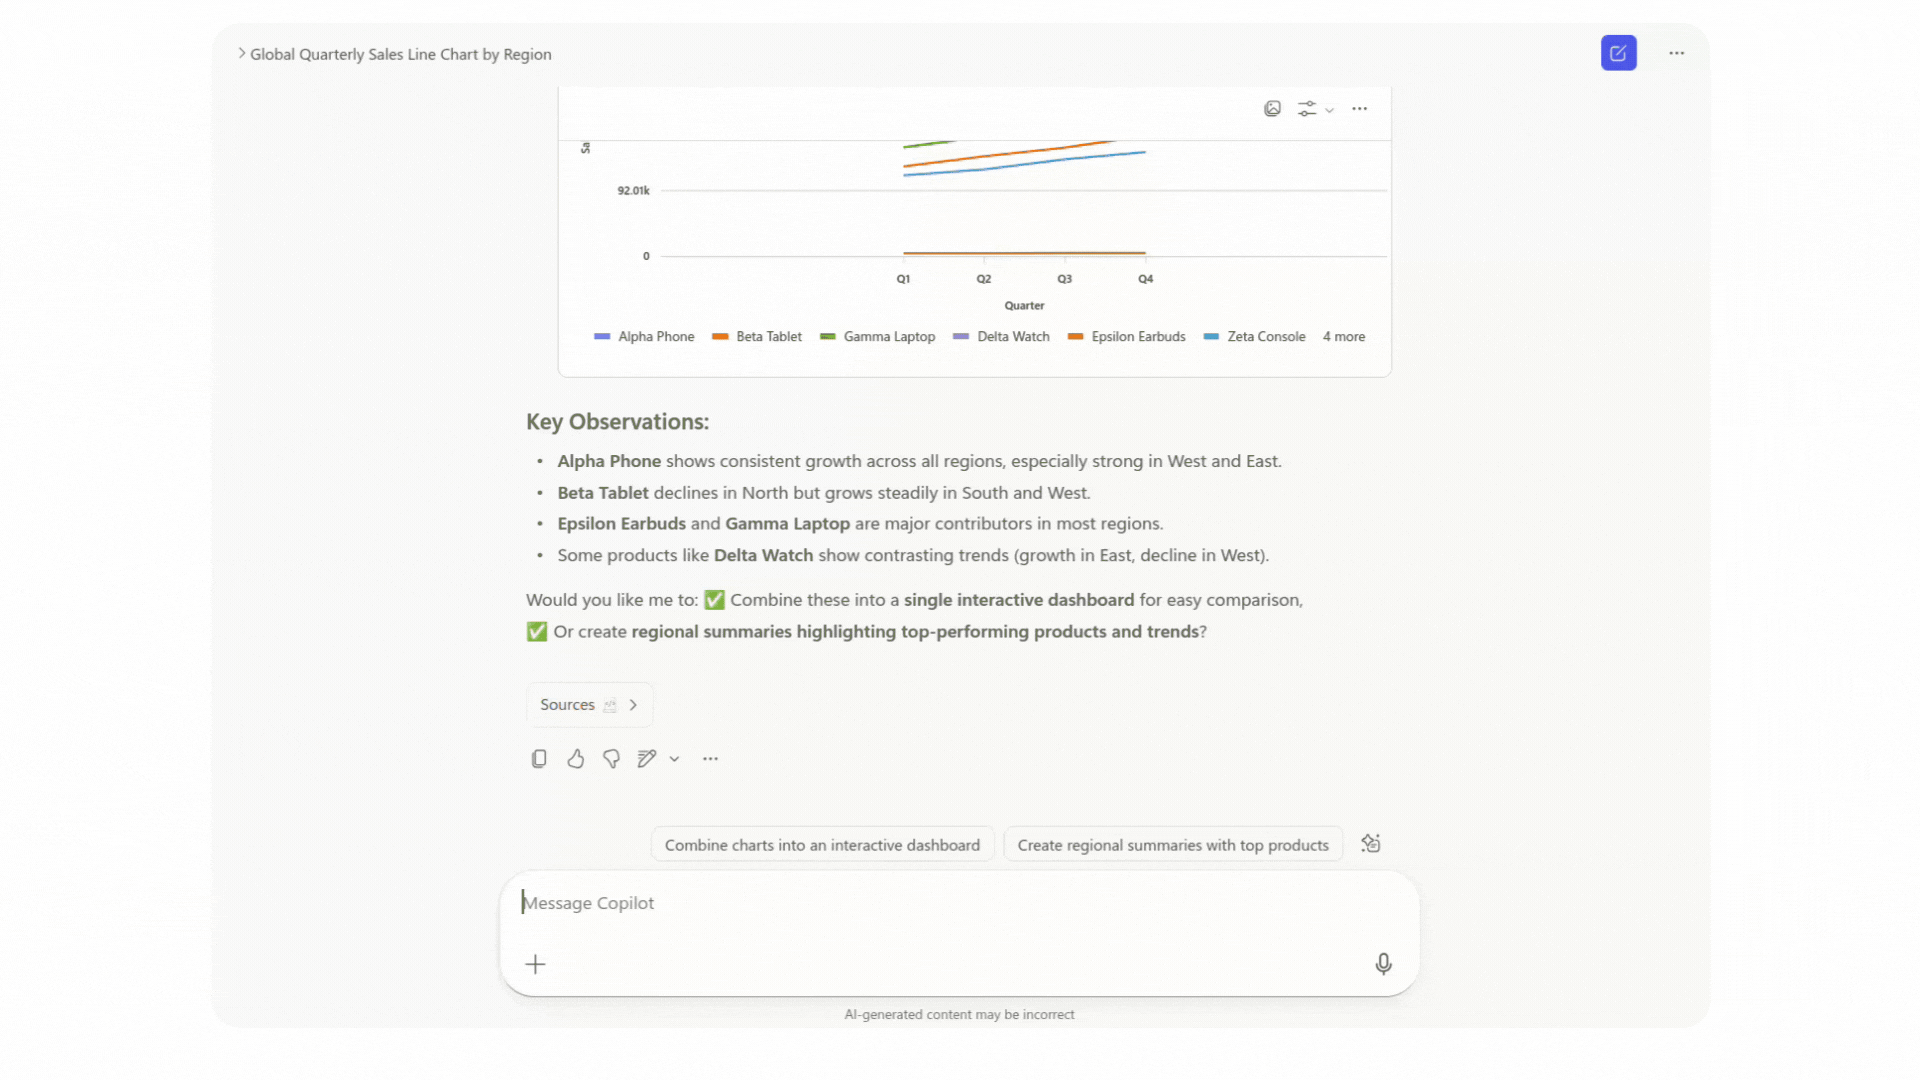
Task: Click Combine charts into an interactive dashboard
Action: click(822, 844)
